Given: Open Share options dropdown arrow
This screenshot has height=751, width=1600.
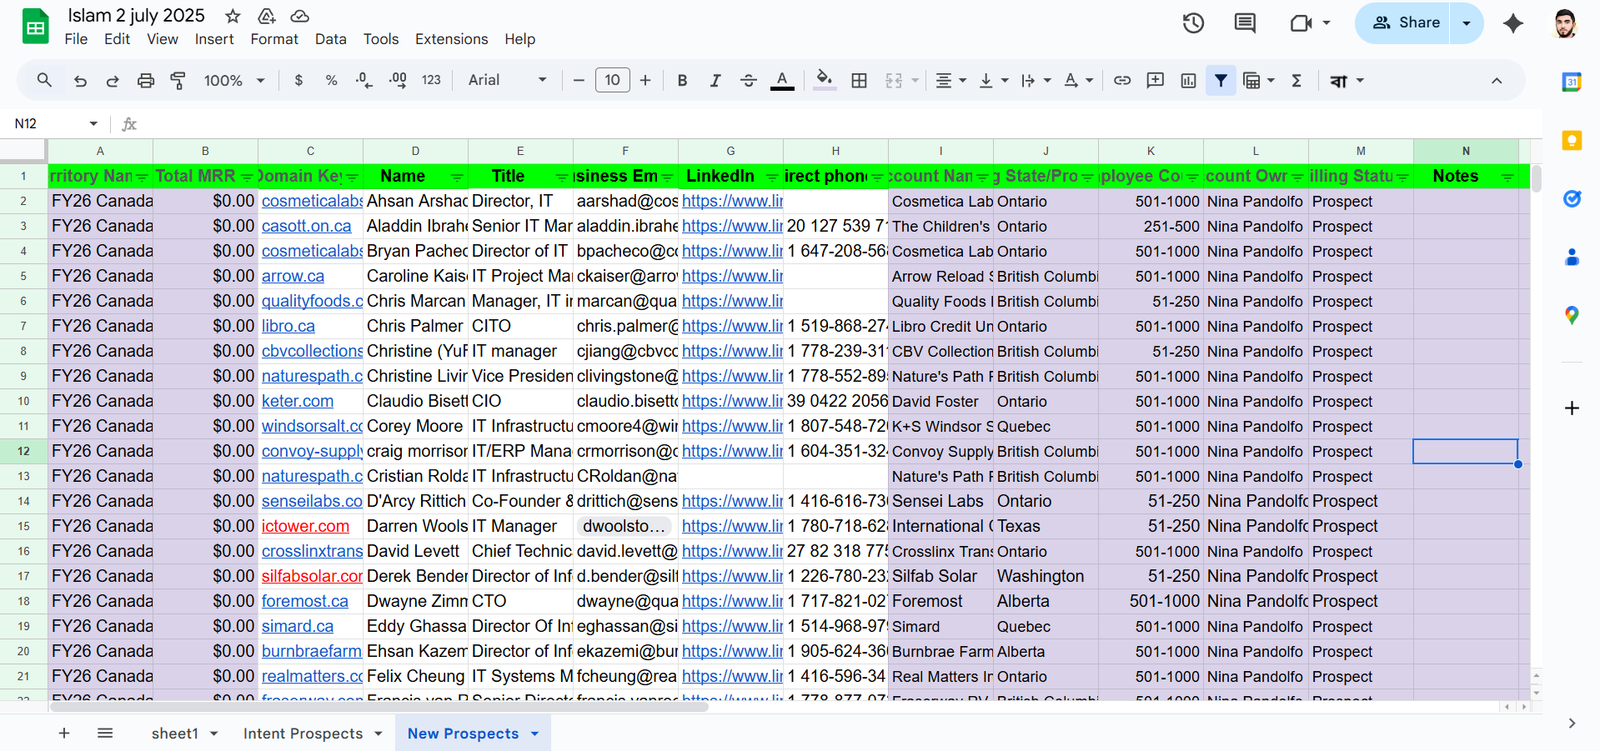Looking at the screenshot, I should point(1467,23).
